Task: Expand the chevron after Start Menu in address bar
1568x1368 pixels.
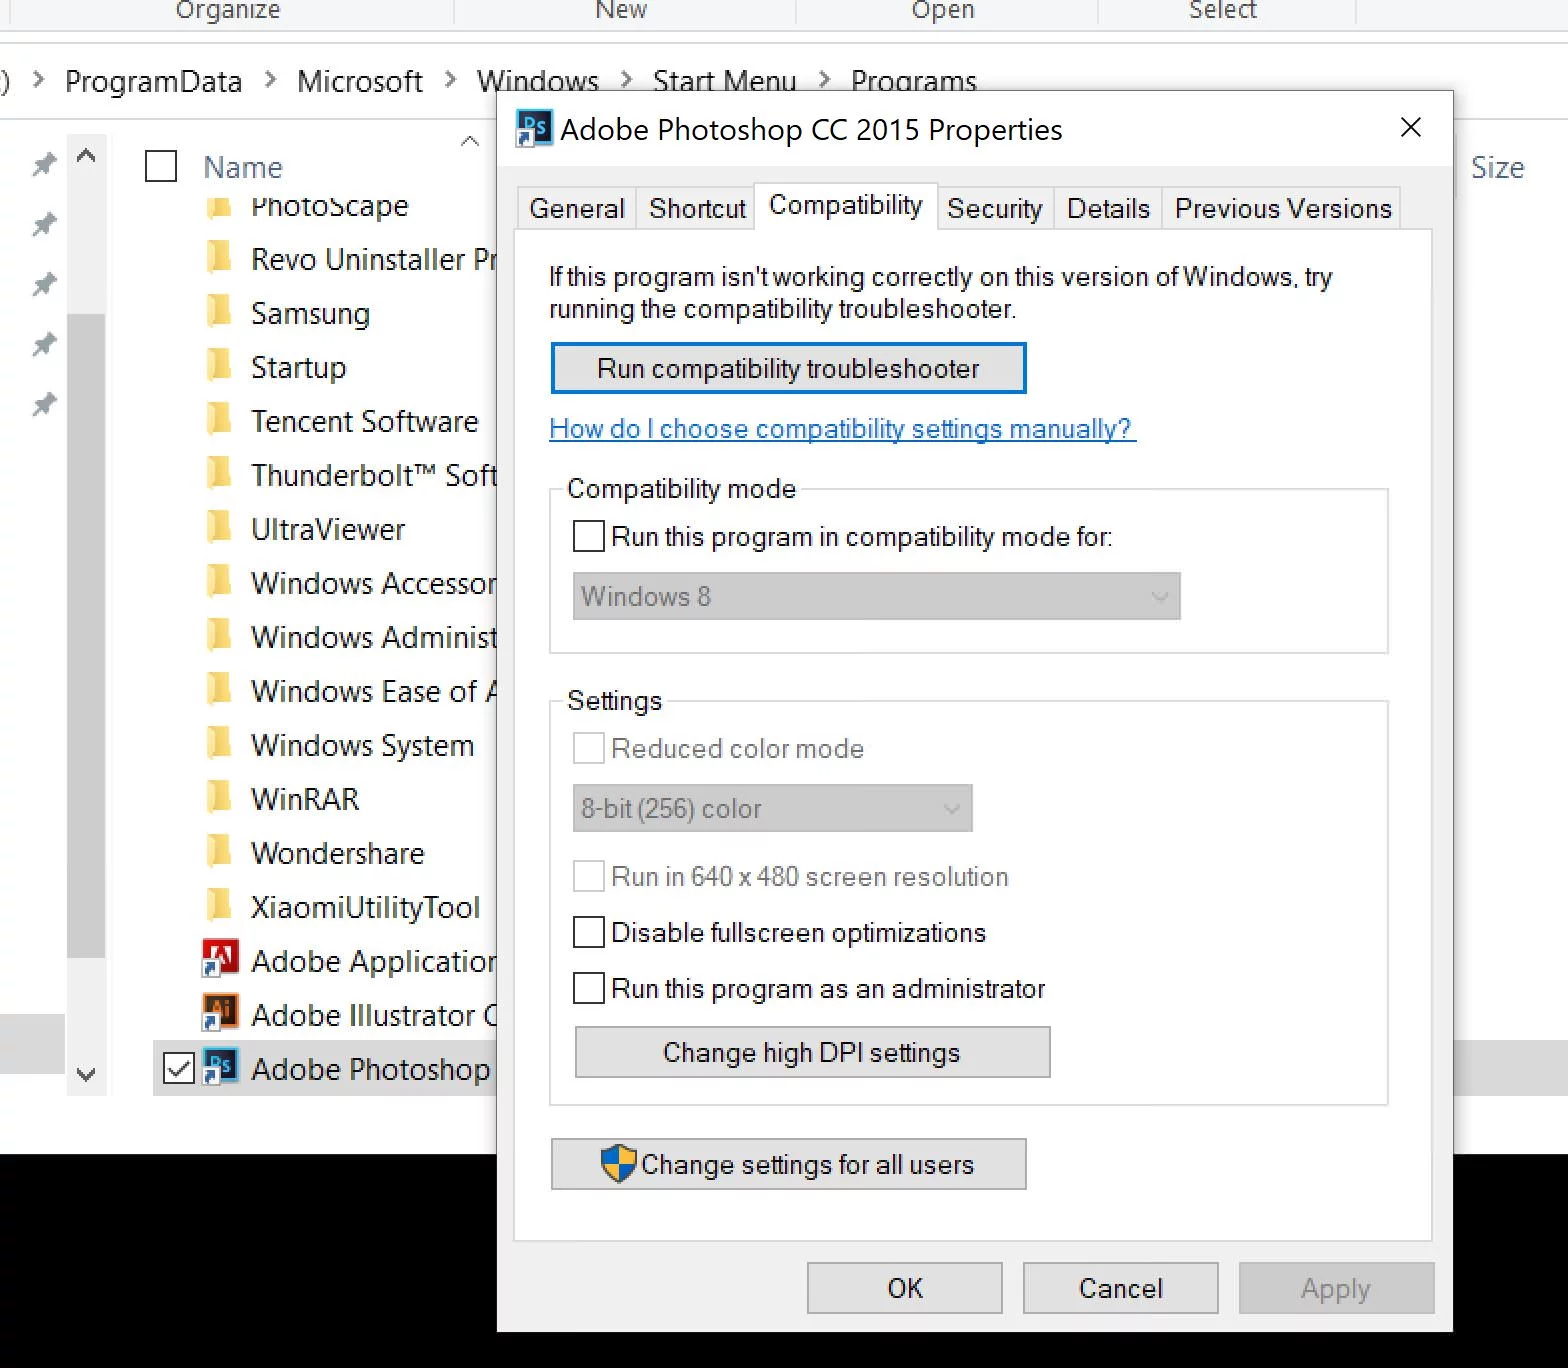Action: click(x=824, y=80)
